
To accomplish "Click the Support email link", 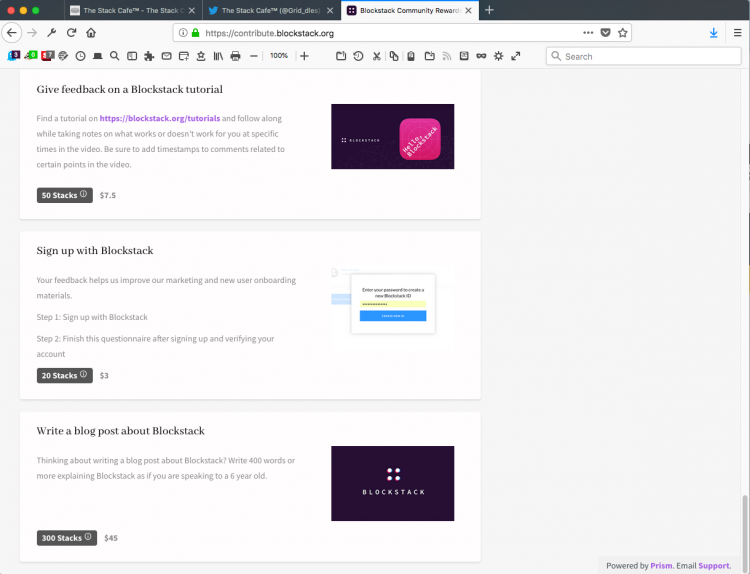I will tap(714, 565).
